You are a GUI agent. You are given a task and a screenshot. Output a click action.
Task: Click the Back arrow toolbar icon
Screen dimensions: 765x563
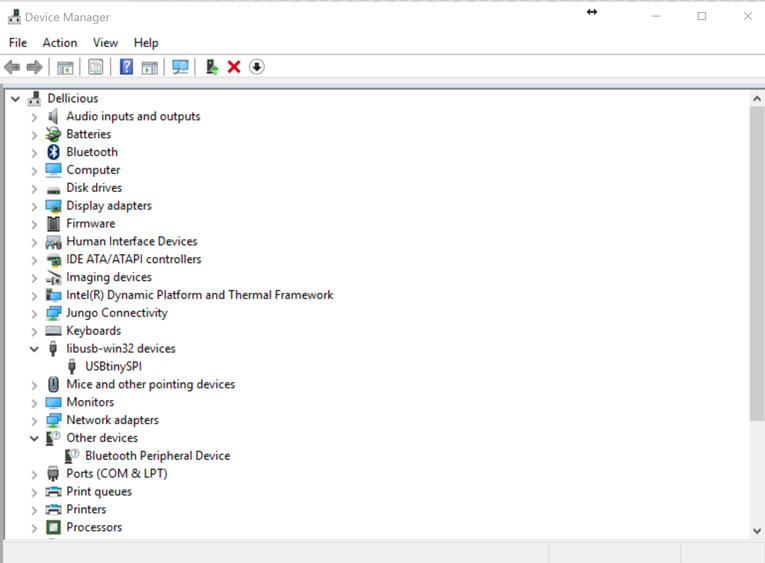pos(12,67)
